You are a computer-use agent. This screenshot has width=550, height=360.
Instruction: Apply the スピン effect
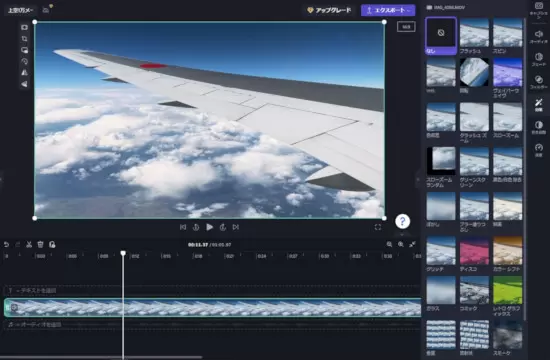tap(508, 35)
